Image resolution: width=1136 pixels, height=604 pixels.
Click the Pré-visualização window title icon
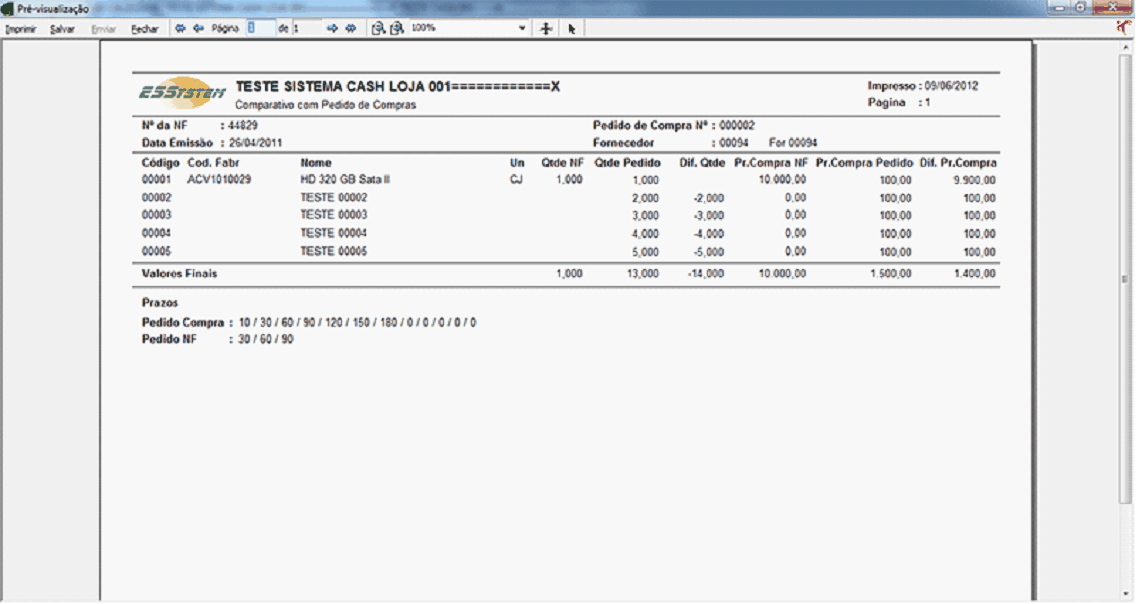point(8,8)
